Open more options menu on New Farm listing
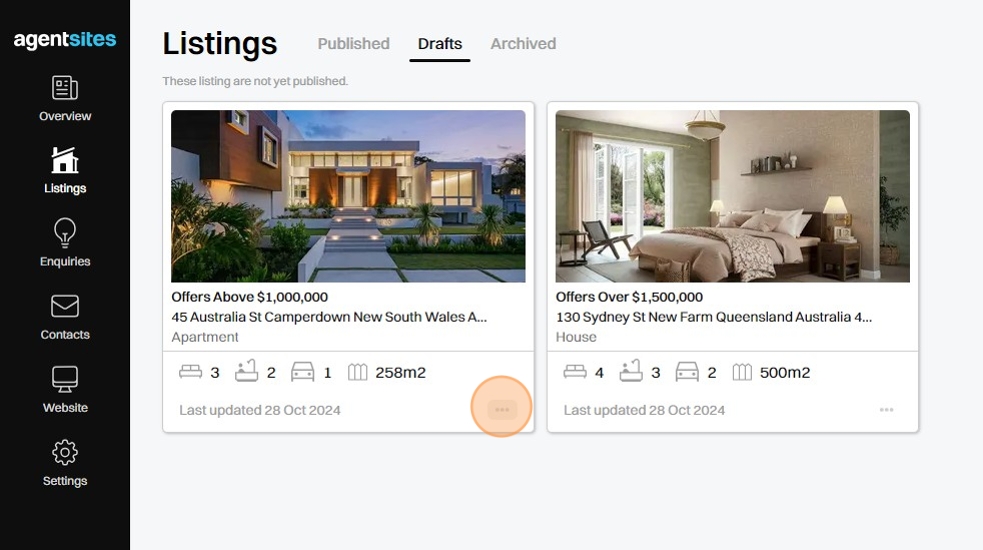The image size is (983, 550). [x=886, y=409]
